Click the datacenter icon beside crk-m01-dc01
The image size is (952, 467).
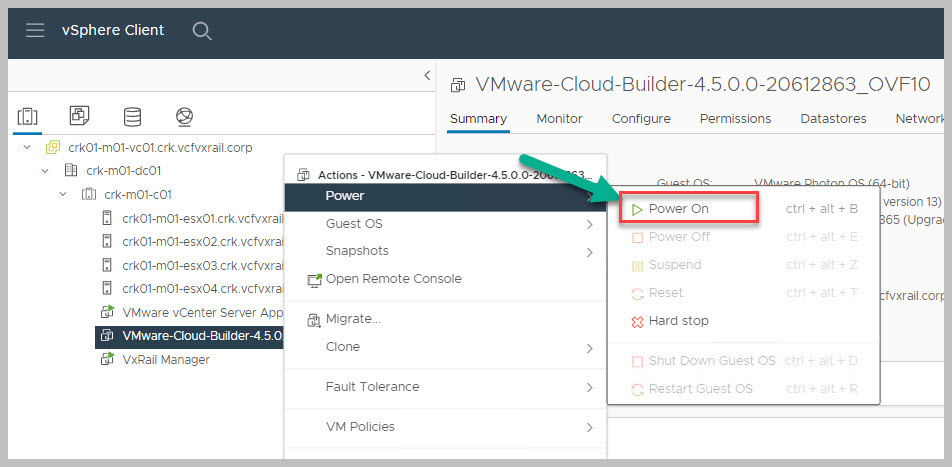point(71,171)
